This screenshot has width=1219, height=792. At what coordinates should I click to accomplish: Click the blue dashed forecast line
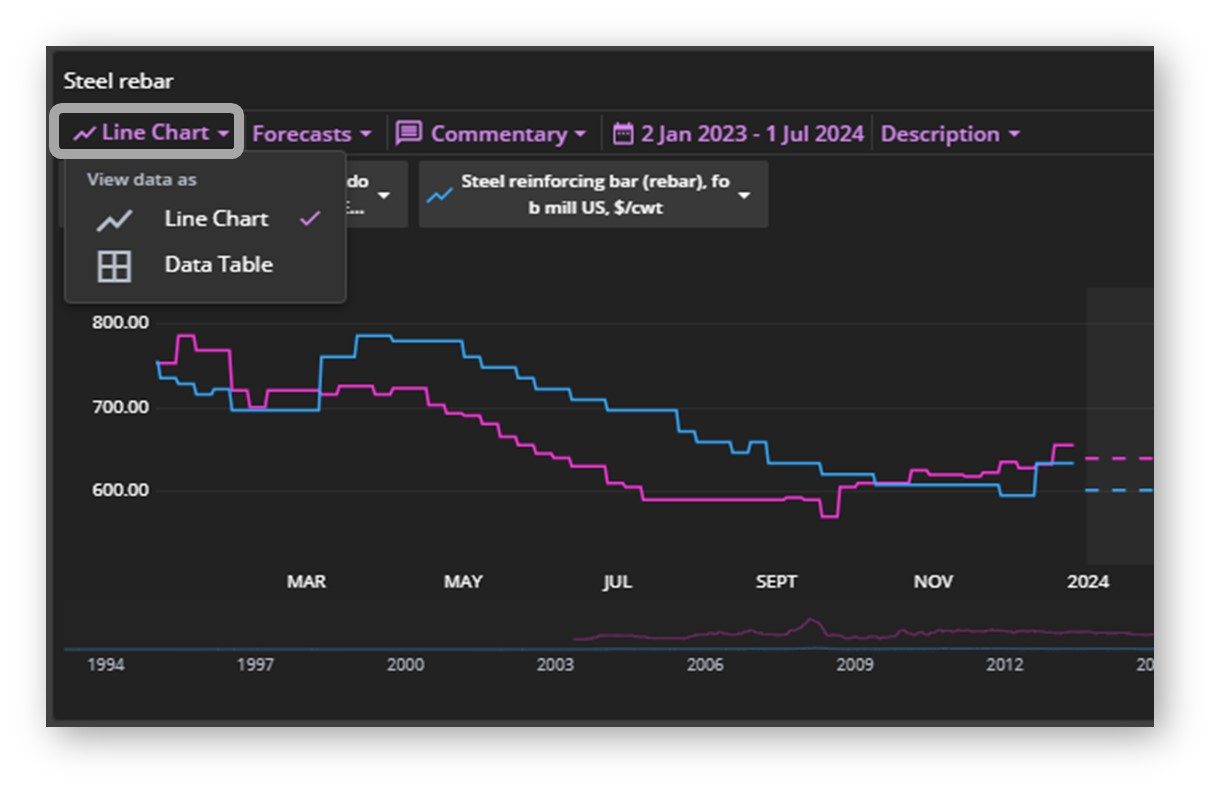[1118, 490]
